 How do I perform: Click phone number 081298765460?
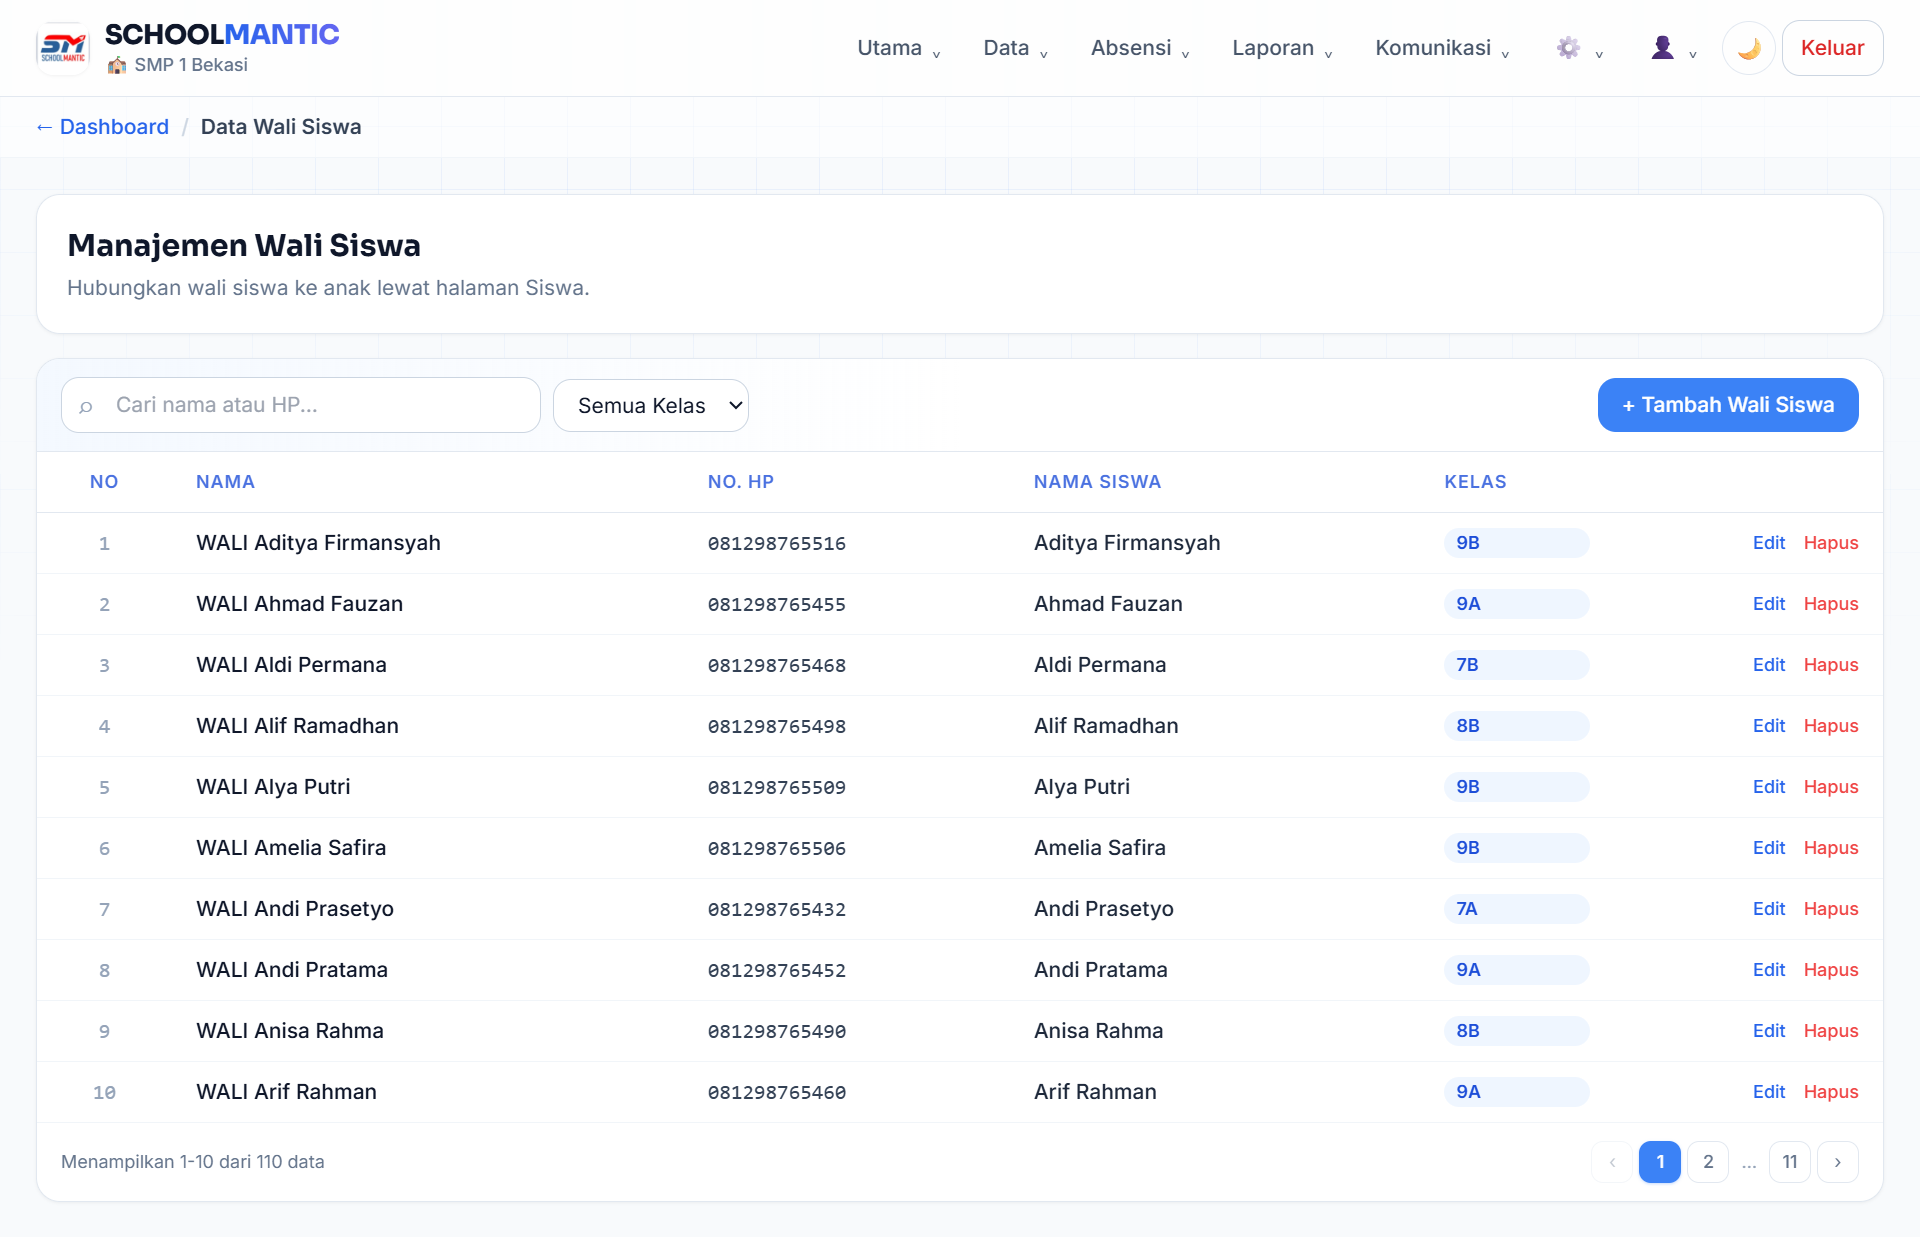(x=777, y=1093)
